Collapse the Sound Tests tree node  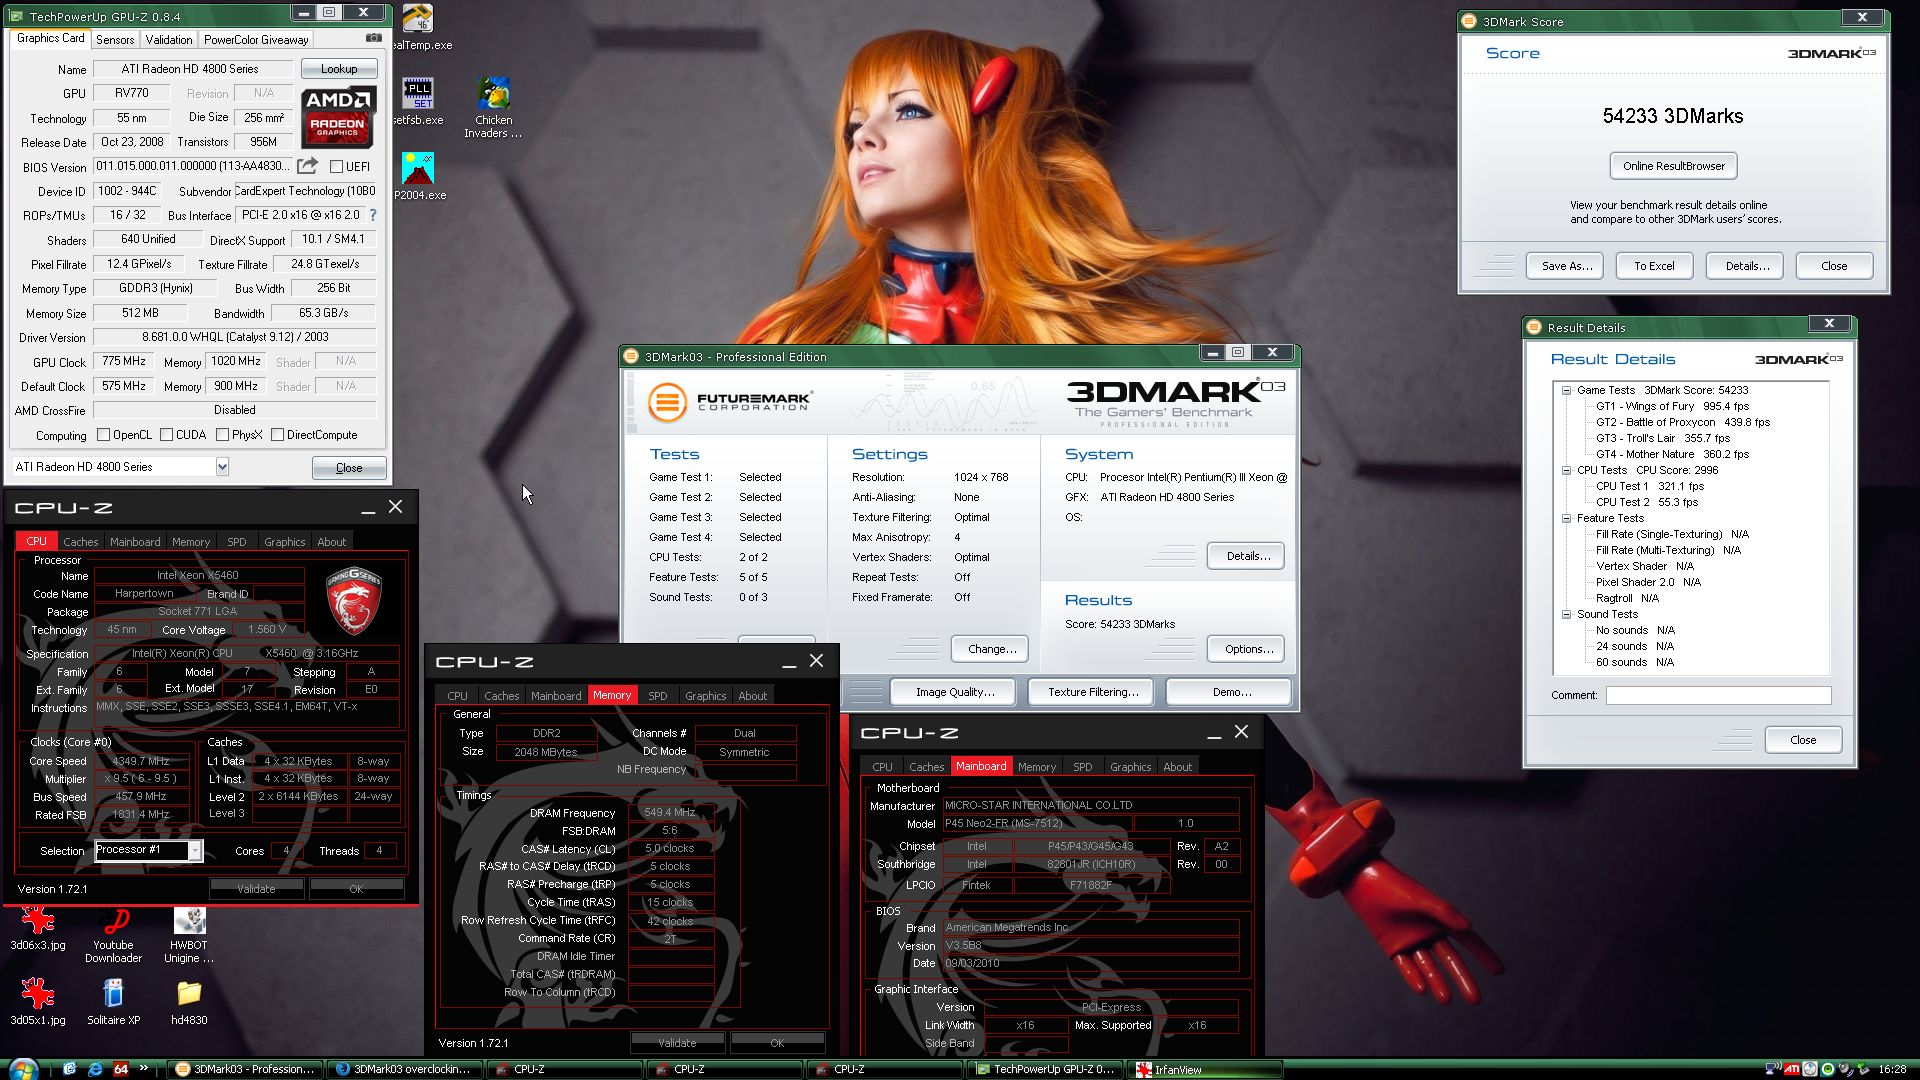pyautogui.click(x=1567, y=614)
